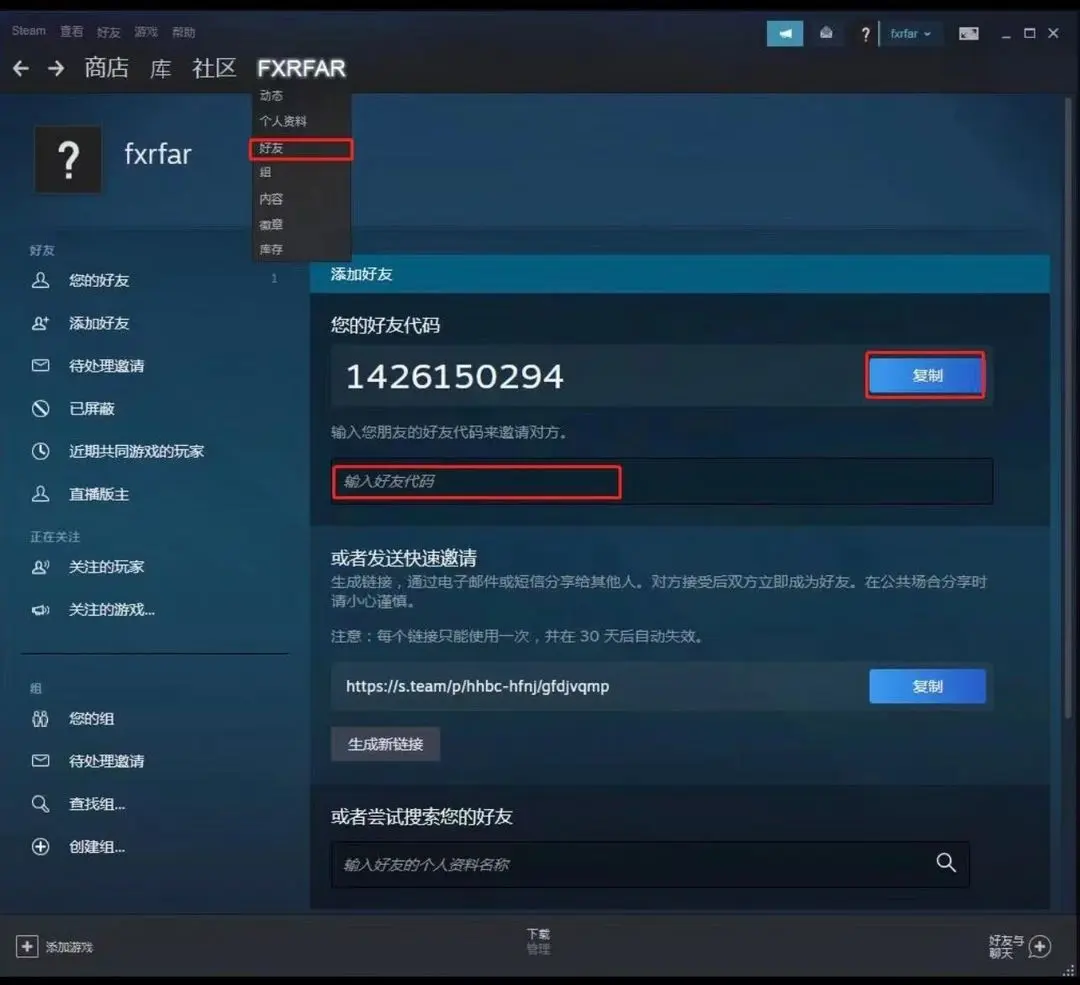
Task: Click the 创建组 plus icon
Action: coord(41,847)
